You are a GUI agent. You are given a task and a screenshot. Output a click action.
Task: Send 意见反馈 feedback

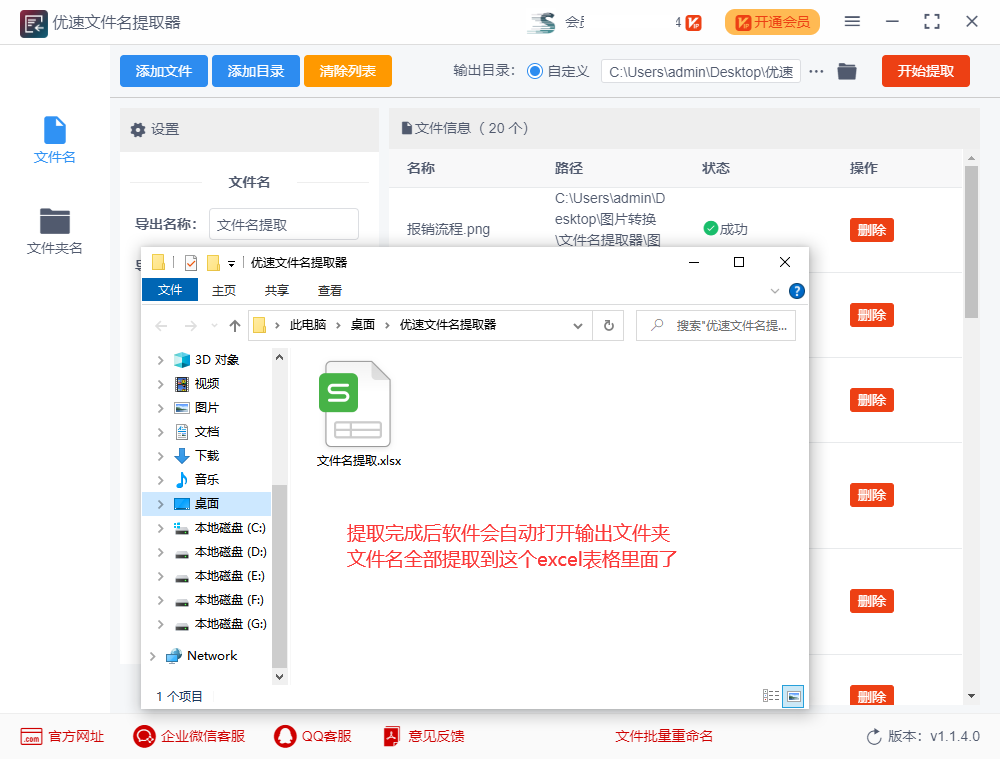pyautogui.click(x=424, y=736)
